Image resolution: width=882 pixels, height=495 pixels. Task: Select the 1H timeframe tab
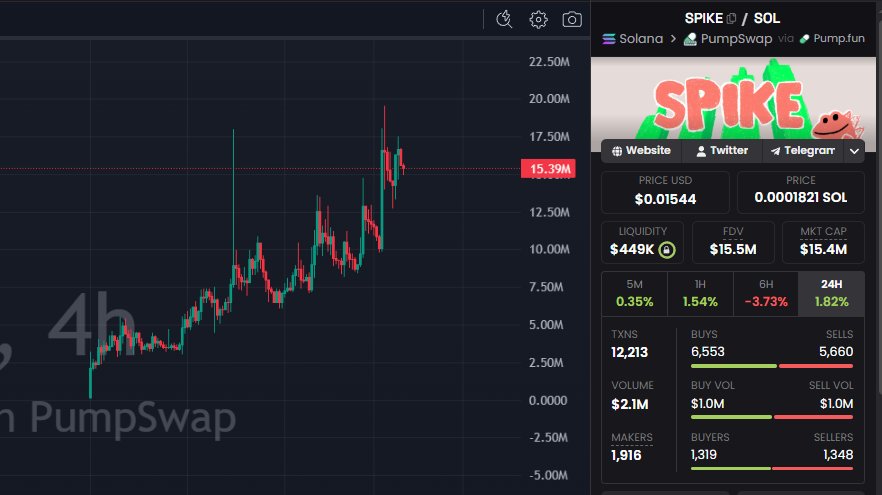[700, 294]
